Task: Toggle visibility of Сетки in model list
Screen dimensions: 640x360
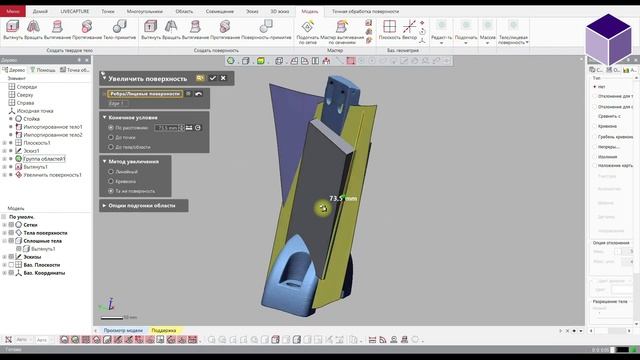Action: (x=11, y=224)
